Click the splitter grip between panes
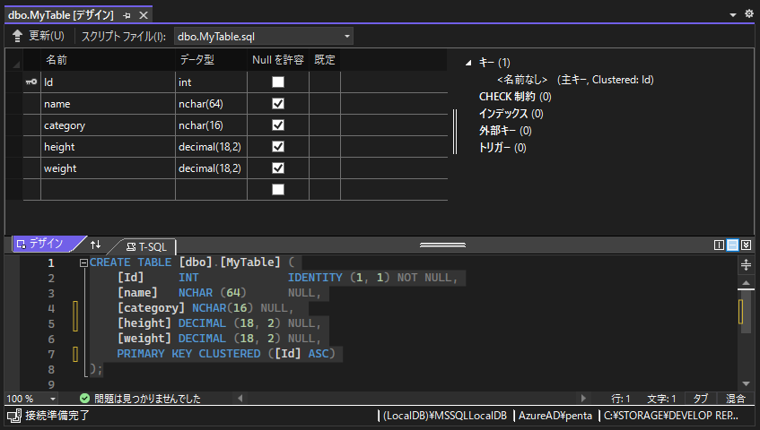Screen dimensions: 760x430 pos(443,245)
